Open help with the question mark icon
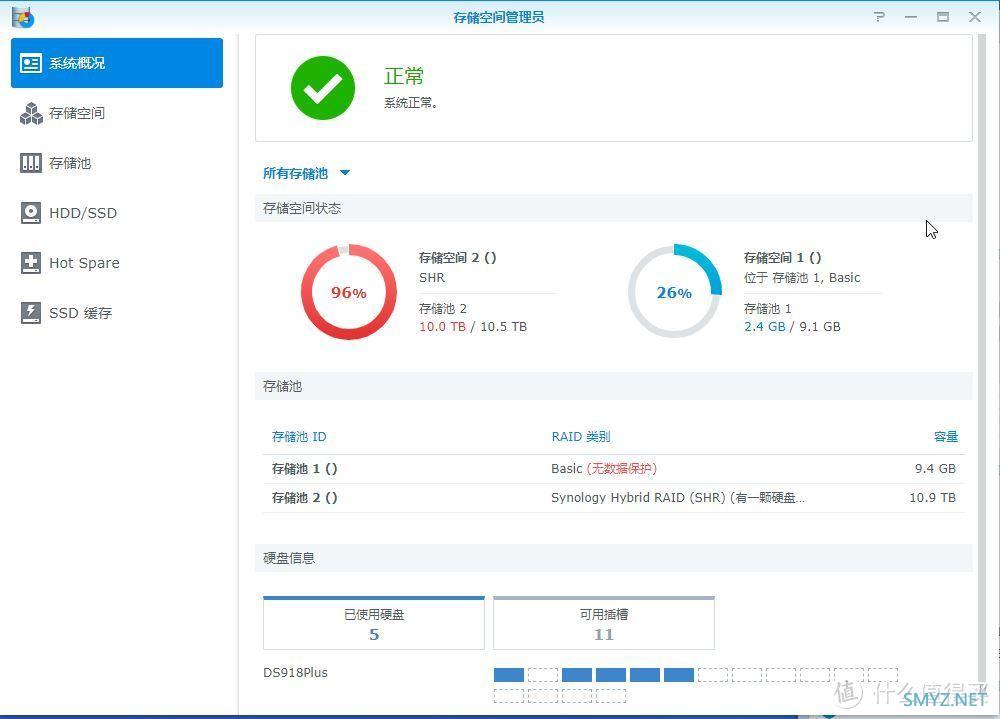 tap(879, 17)
